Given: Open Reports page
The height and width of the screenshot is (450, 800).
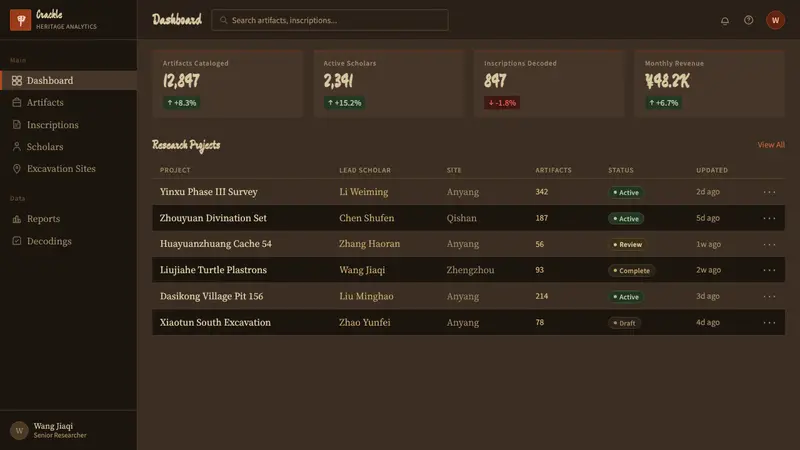Looking at the screenshot, I should pyautogui.click(x=68, y=219).
